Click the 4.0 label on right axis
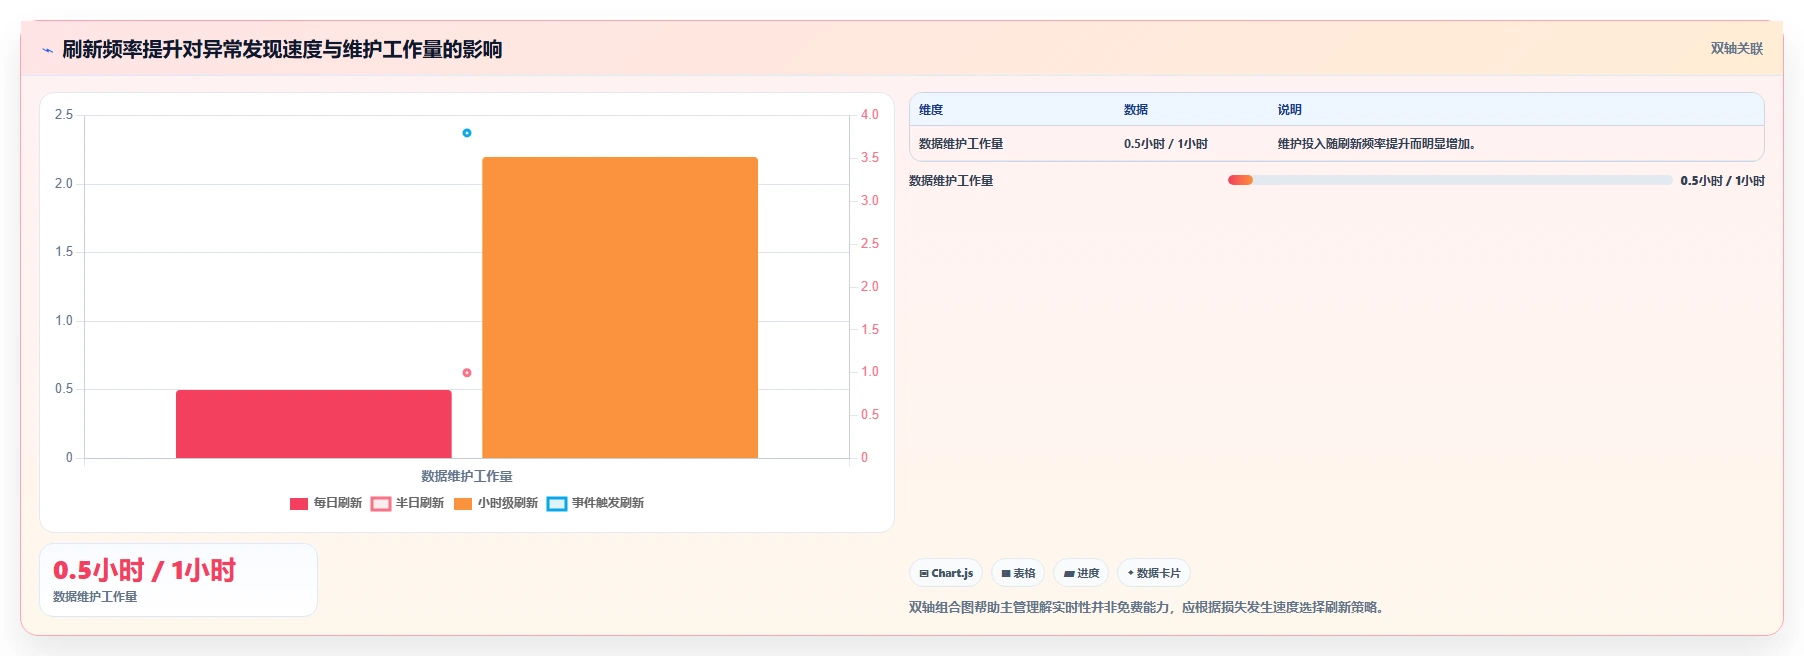Image resolution: width=1804 pixels, height=656 pixels. 870,115
